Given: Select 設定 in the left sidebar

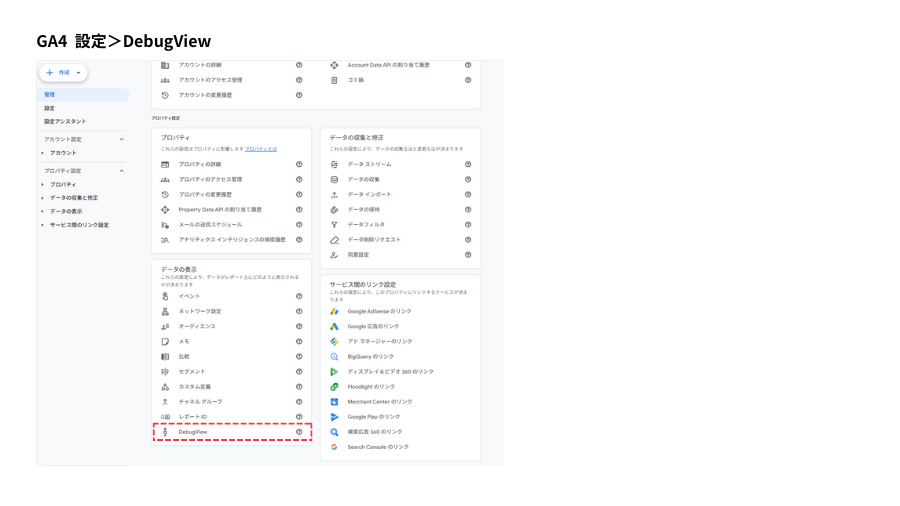Looking at the screenshot, I should point(50,108).
